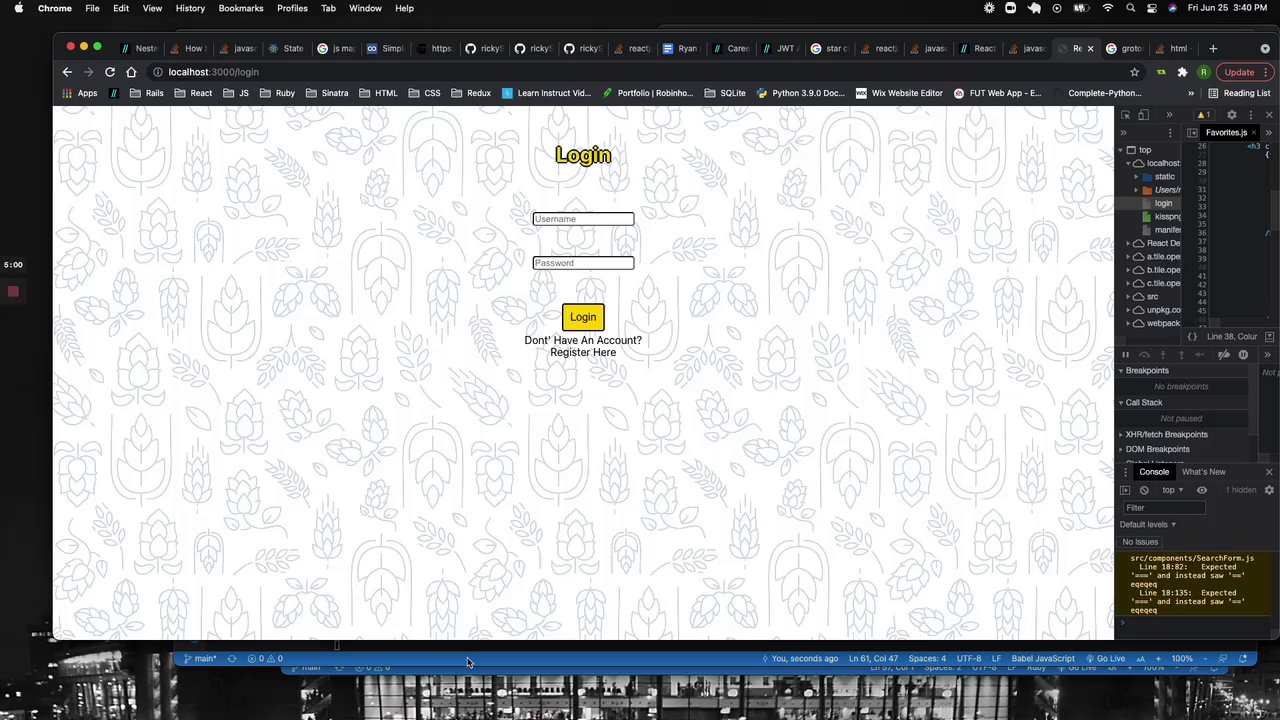This screenshot has width=1280, height=720.
Task: Expand the webpack tree node
Action: click(x=1129, y=324)
